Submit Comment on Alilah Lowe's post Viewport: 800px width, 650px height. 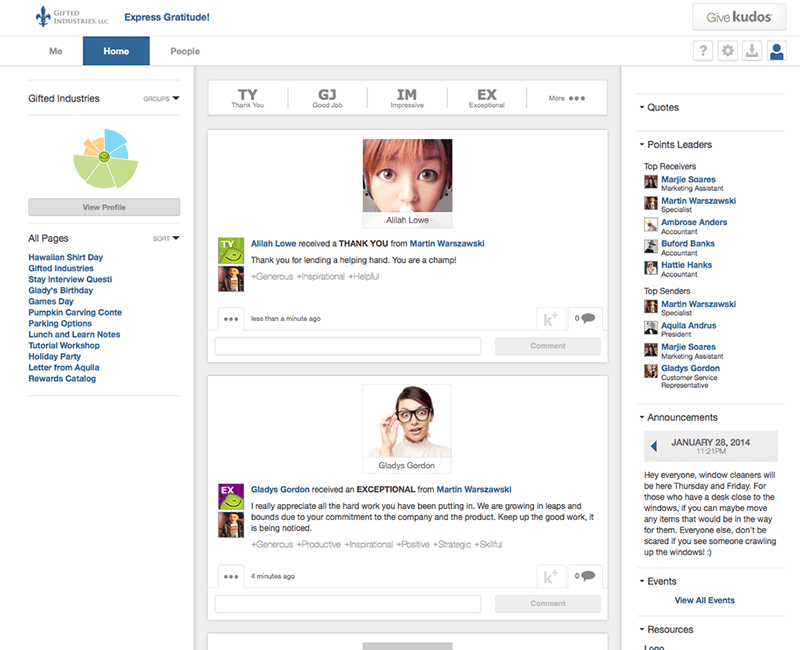[548, 346]
